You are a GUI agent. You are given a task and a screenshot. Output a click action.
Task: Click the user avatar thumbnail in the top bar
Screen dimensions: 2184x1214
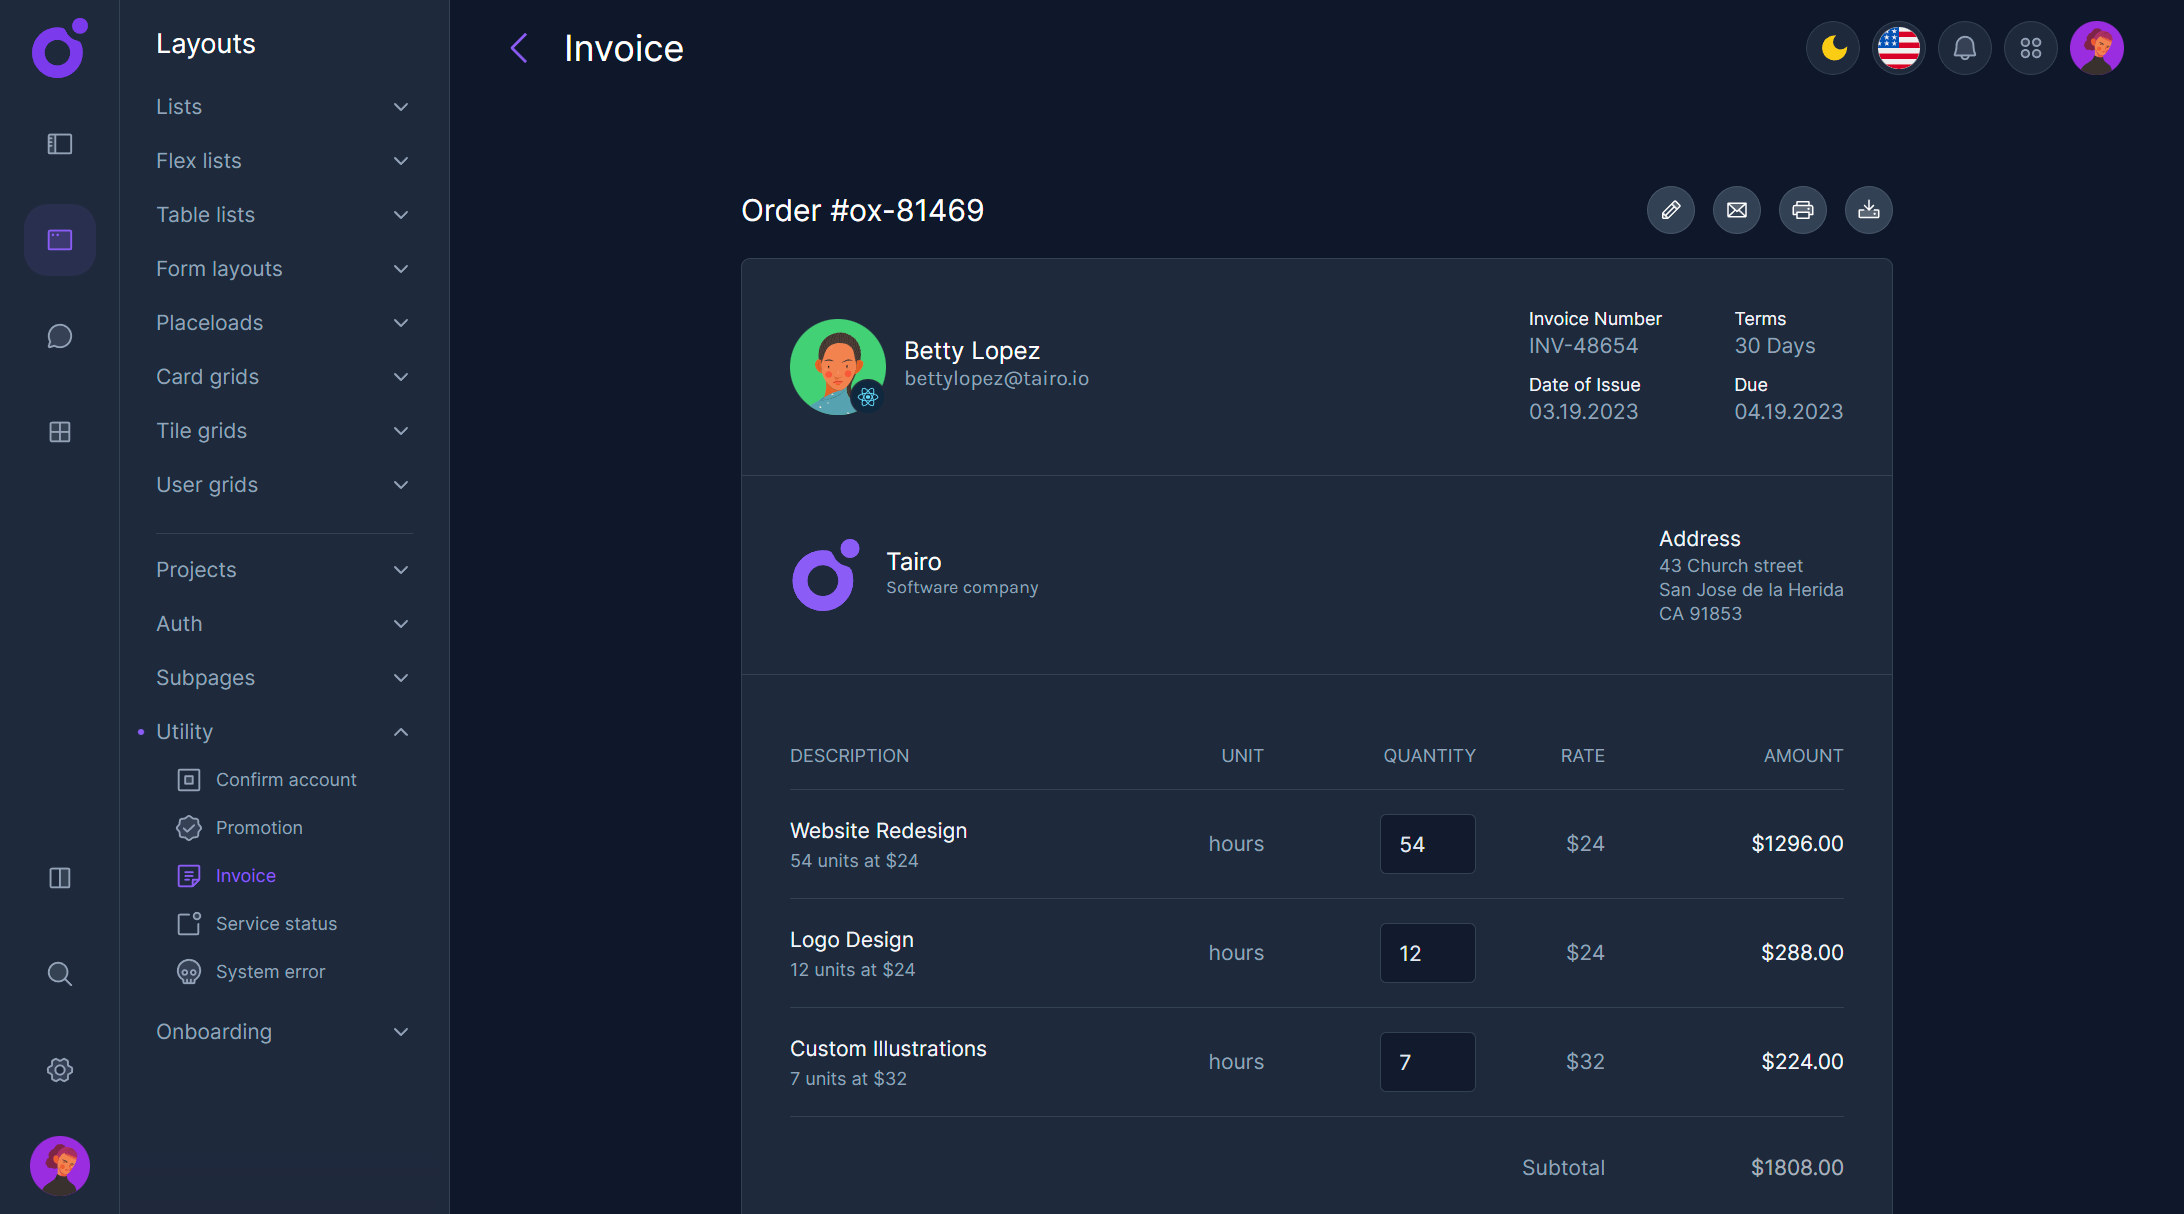[x=2097, y=47]
